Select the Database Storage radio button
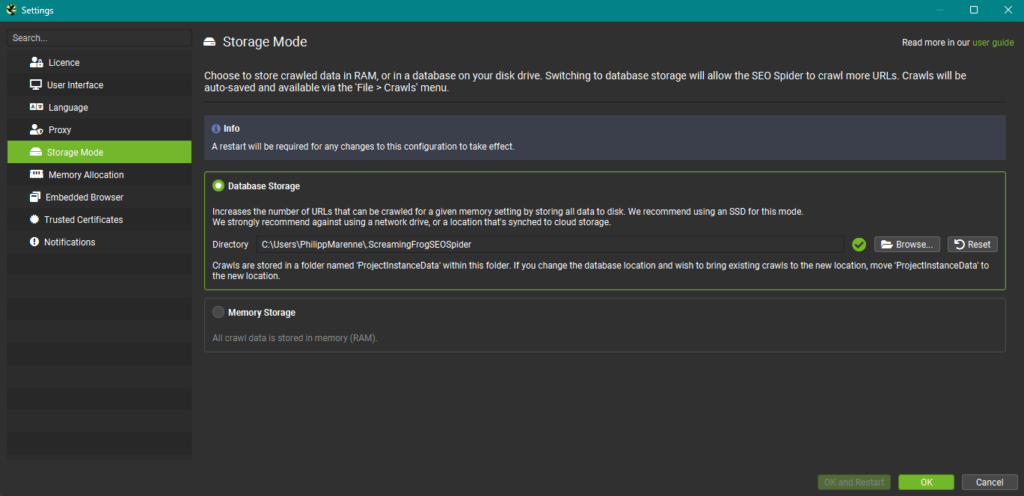The height and width of the screenshot is (496, 1024). click(x=219, y=186)
